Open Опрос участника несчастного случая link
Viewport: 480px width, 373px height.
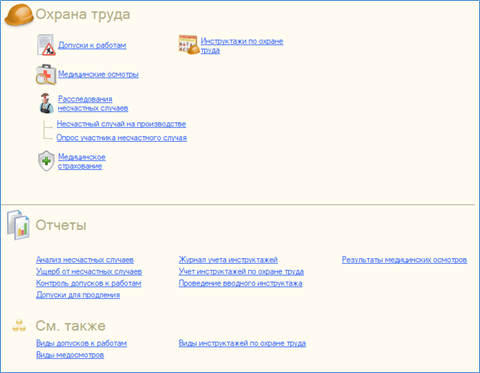click(x=122, y=138)
